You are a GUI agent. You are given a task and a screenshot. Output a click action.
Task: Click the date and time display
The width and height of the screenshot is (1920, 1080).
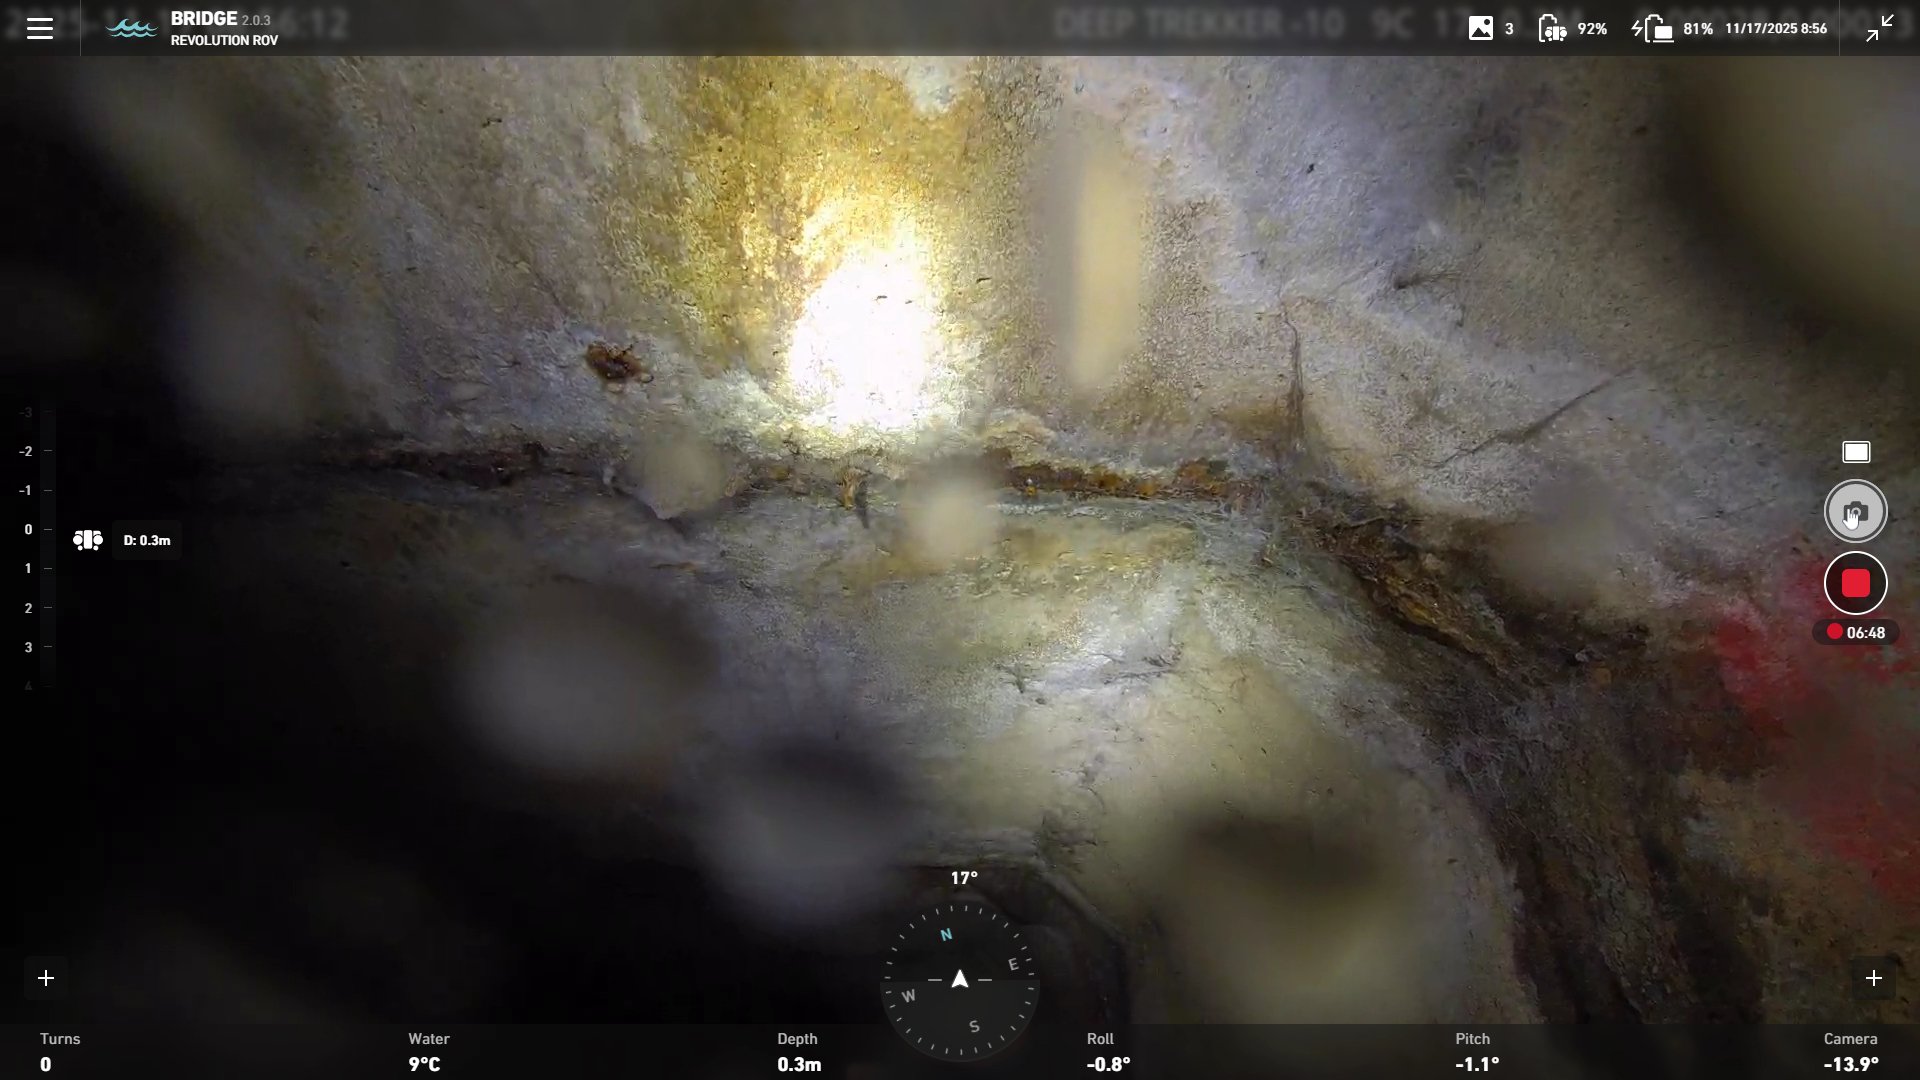(1775, 29)
